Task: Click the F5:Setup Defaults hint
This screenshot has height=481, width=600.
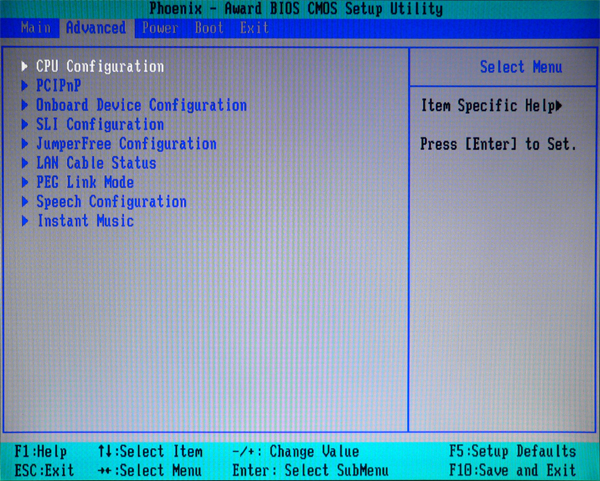Action: (513, 452)
